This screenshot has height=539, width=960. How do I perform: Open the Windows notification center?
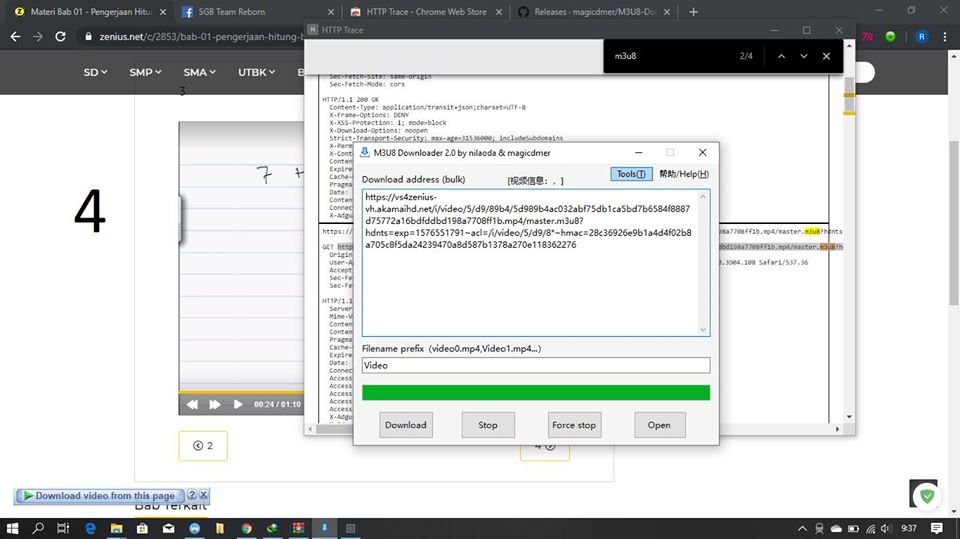click(x=936, y=528)
